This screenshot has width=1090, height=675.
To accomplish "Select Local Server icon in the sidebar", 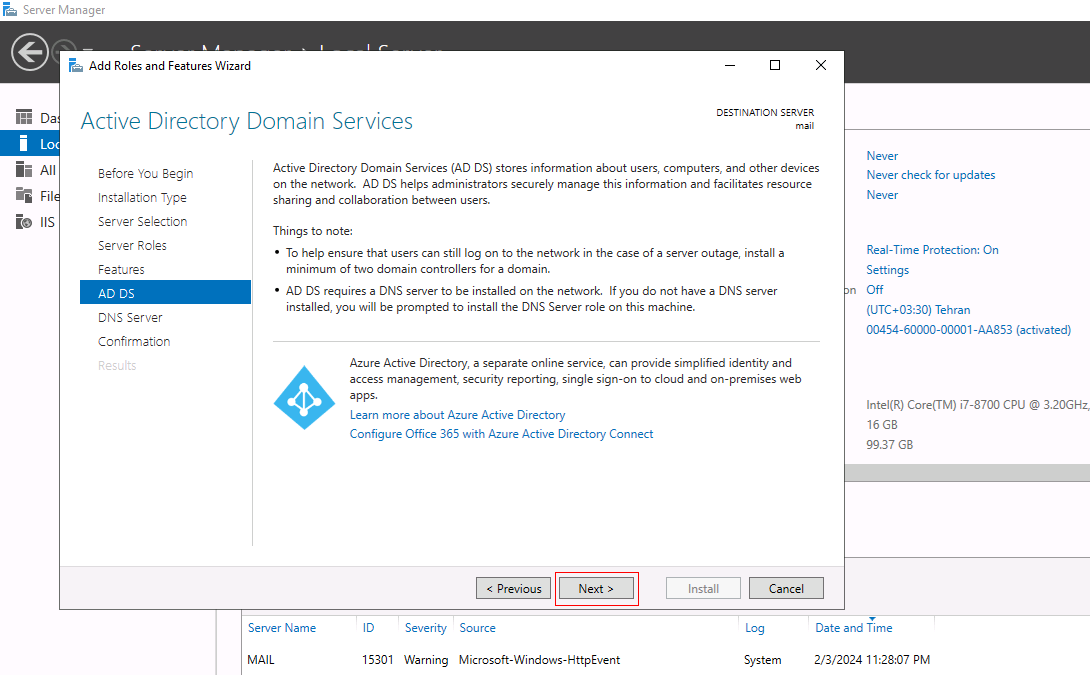I will point(24,143).
